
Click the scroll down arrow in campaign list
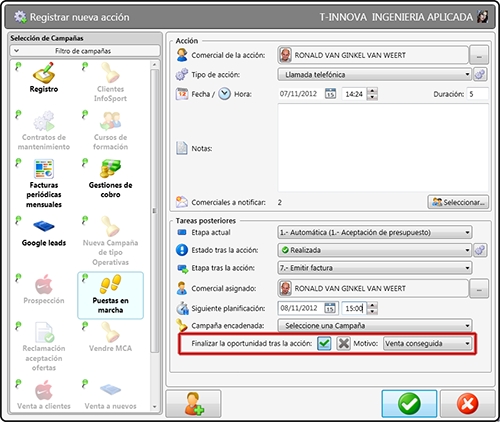[154, 406]
